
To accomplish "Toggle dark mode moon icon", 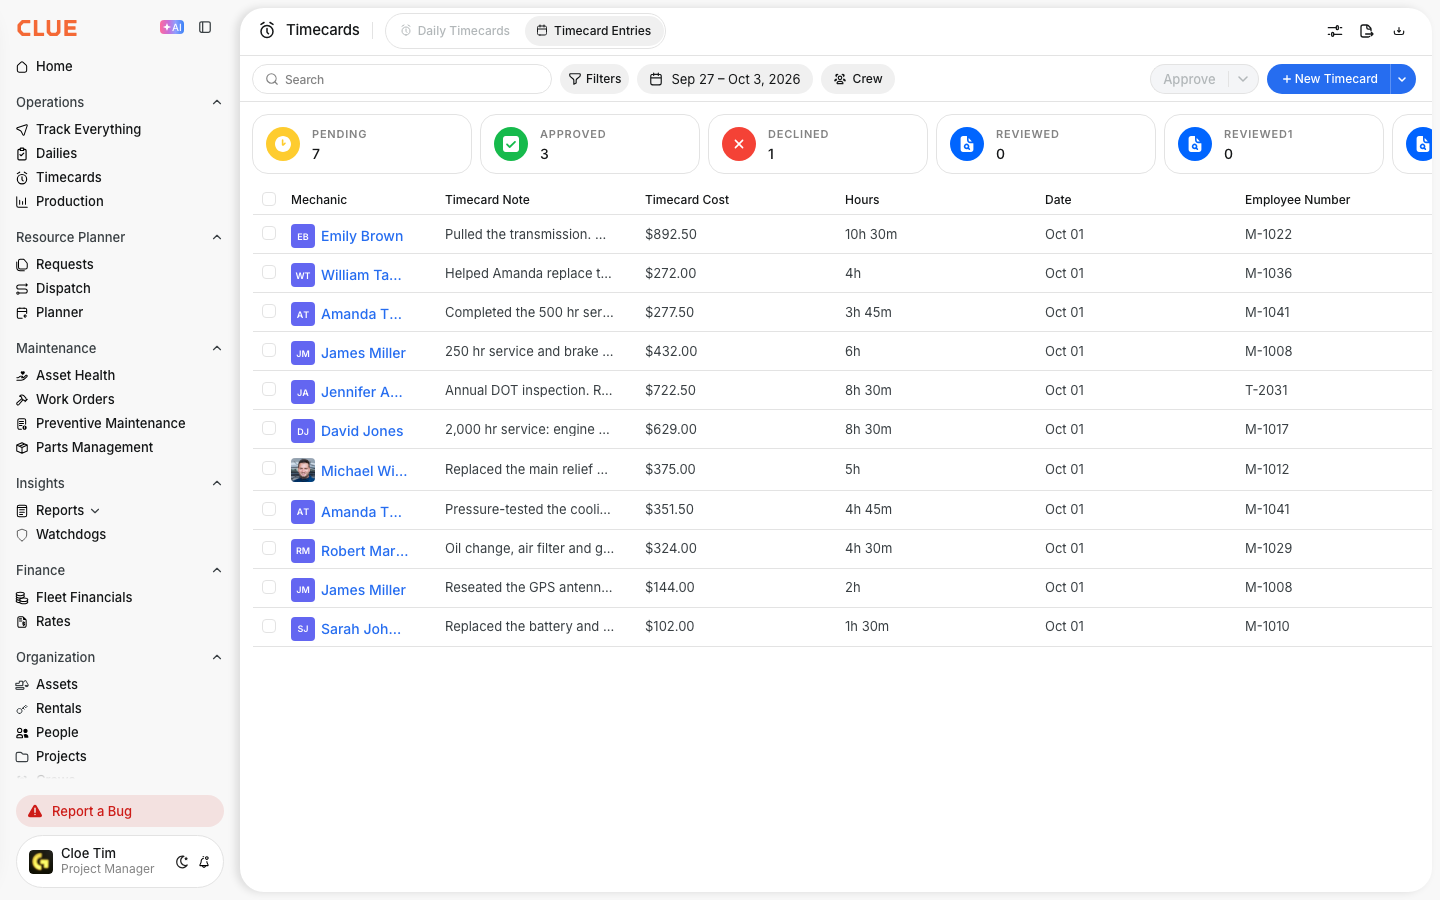I will coord(182,862).
